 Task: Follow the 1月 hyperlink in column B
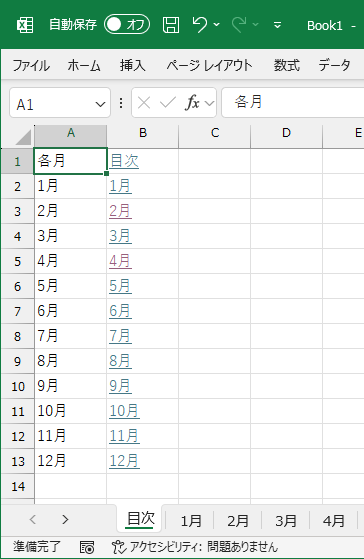120,186
